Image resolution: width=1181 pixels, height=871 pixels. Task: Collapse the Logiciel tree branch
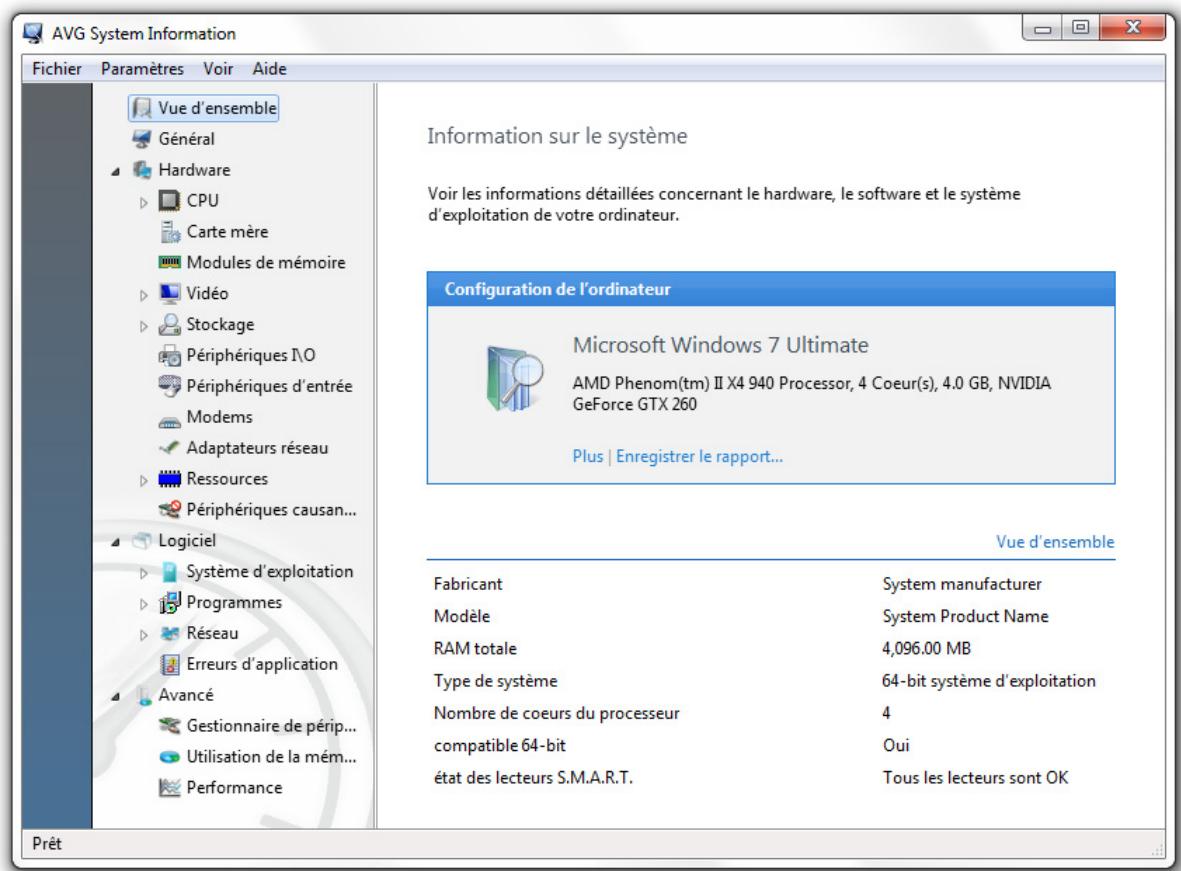tap(115, 542)
